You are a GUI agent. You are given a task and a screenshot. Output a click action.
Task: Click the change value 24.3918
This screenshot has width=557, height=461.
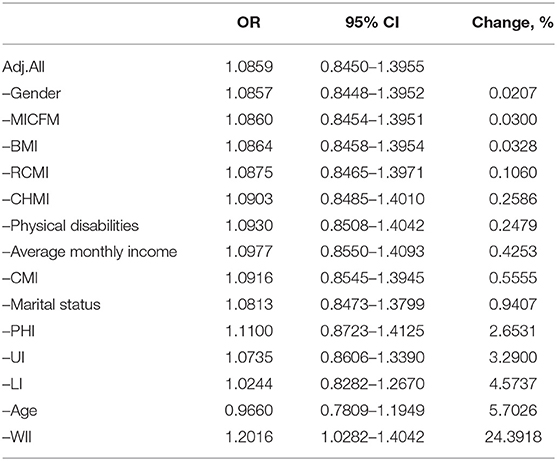513,436
